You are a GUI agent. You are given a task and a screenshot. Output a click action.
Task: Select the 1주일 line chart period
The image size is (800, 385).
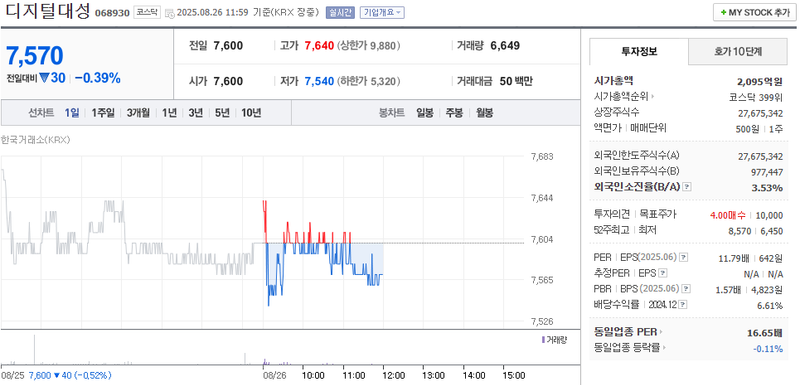tap(103, 113)
